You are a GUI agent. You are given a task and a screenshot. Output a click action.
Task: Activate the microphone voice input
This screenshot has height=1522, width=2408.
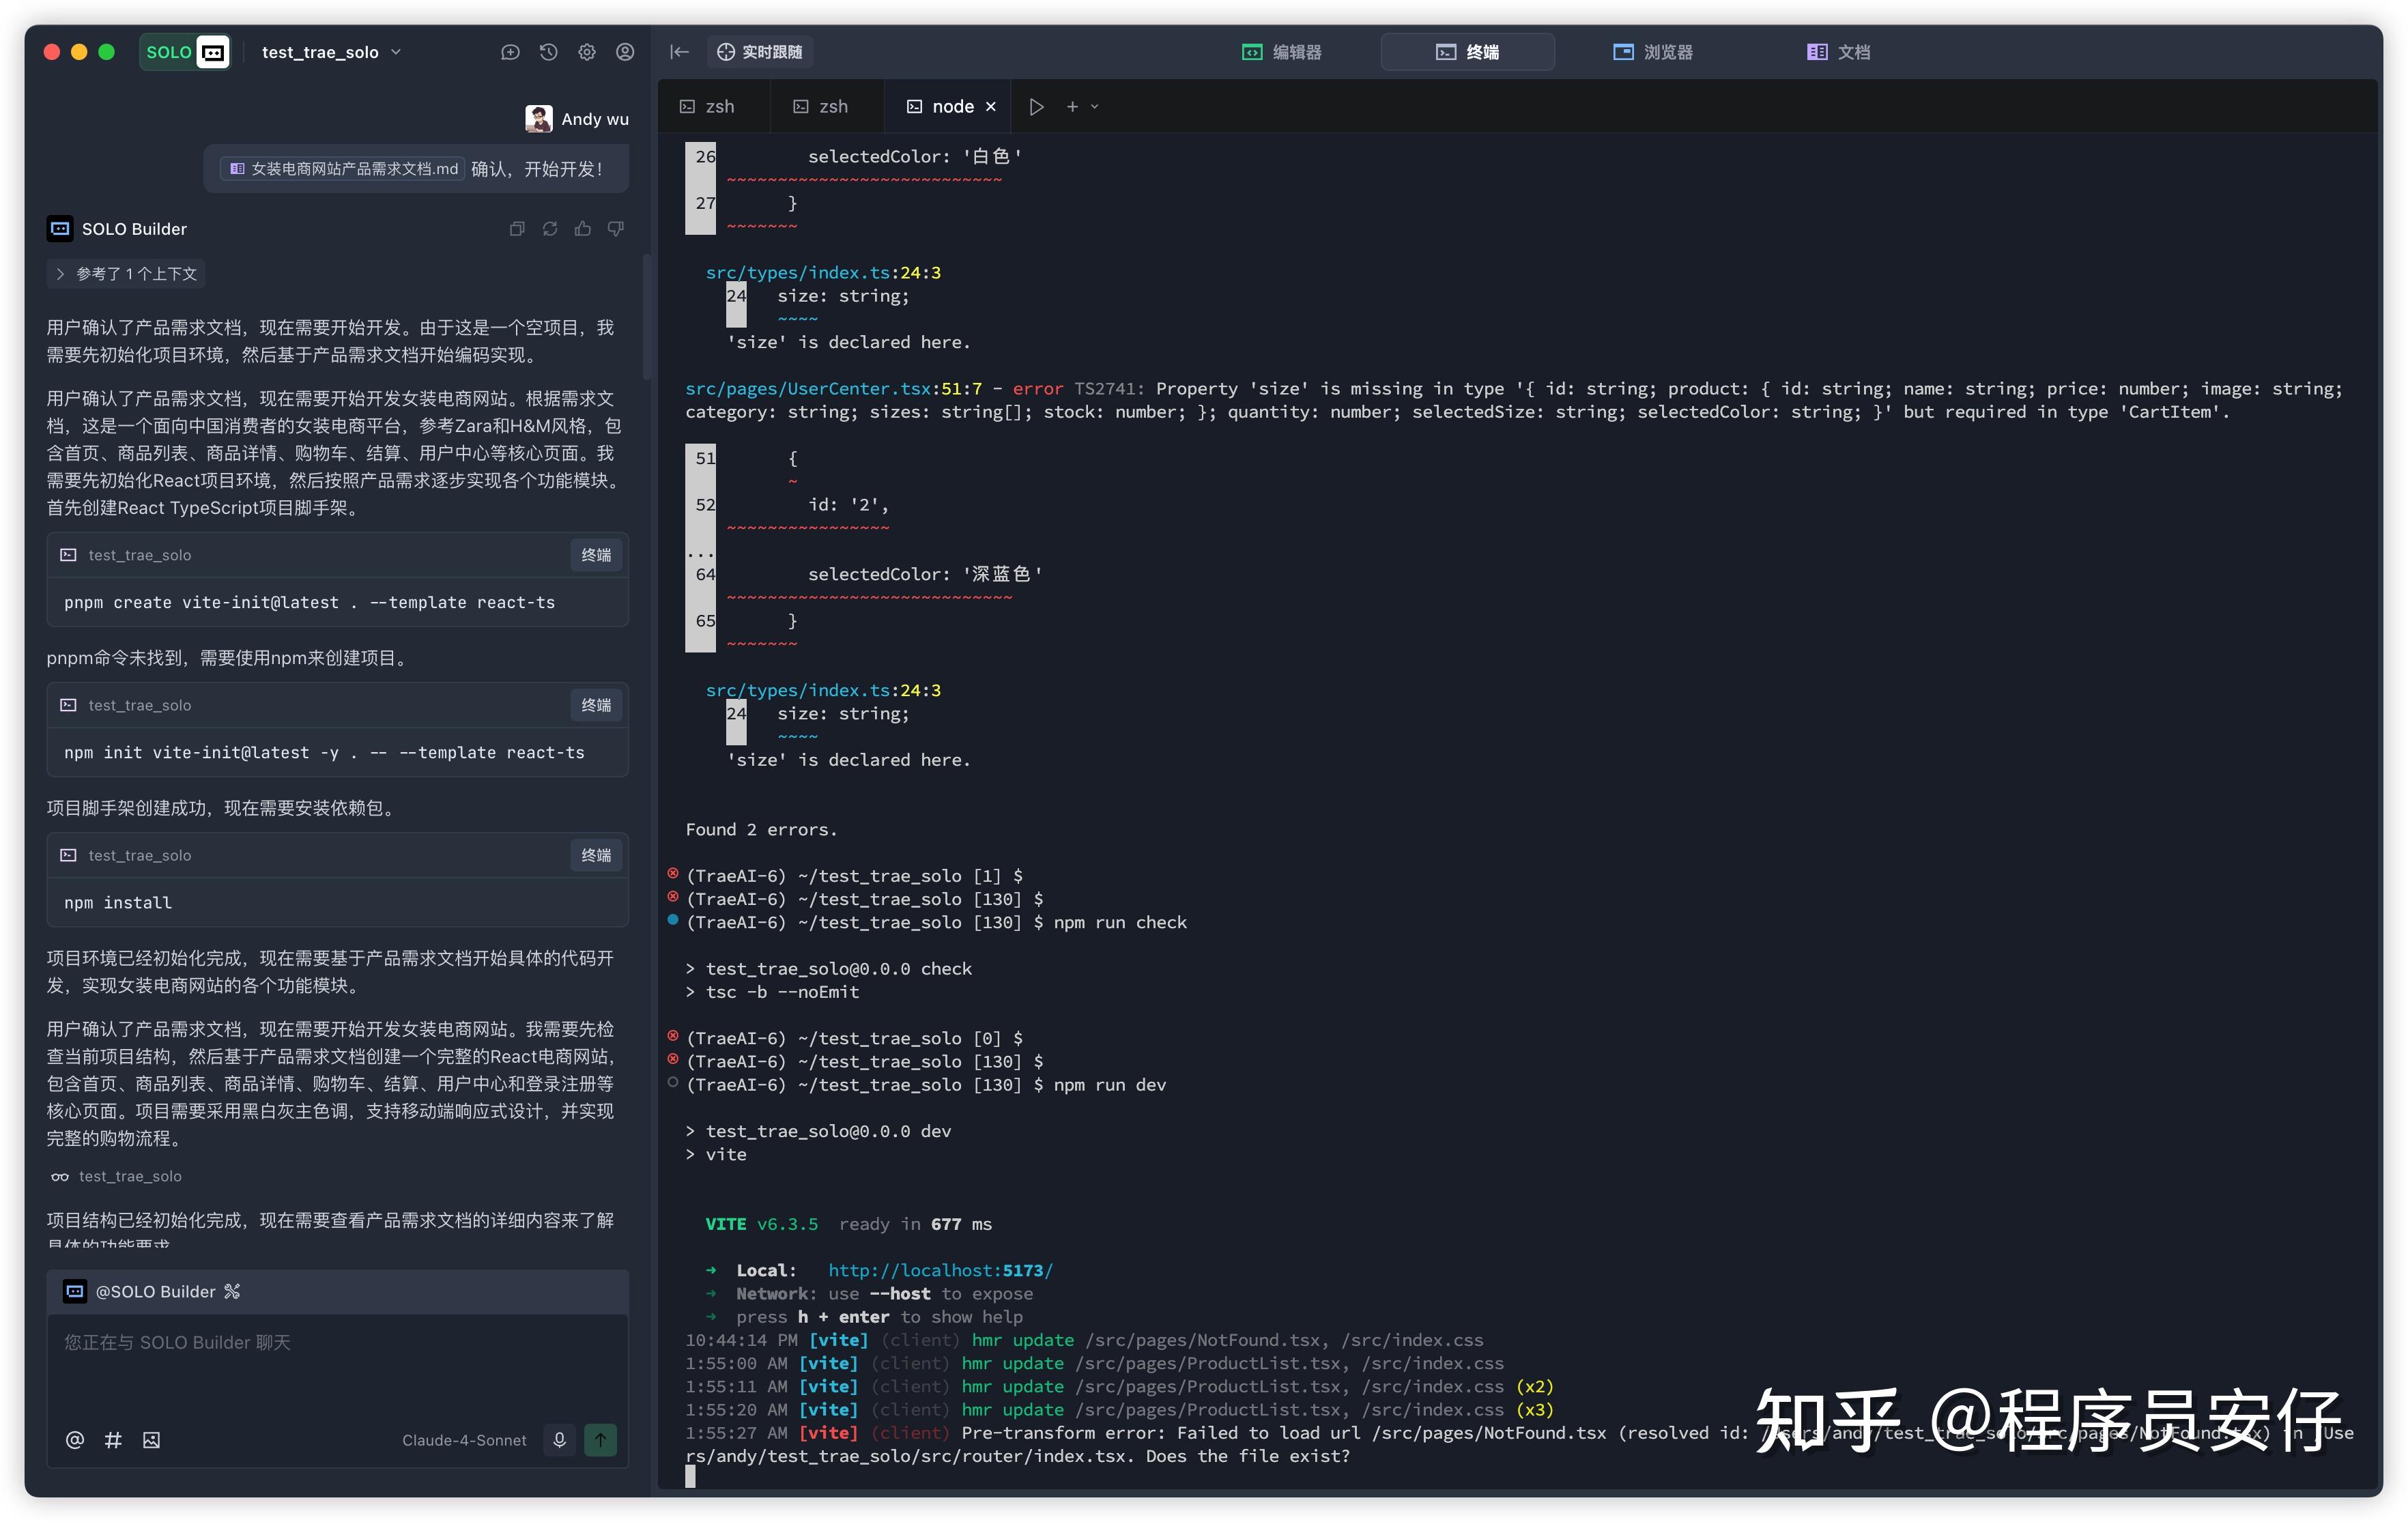559,1440
